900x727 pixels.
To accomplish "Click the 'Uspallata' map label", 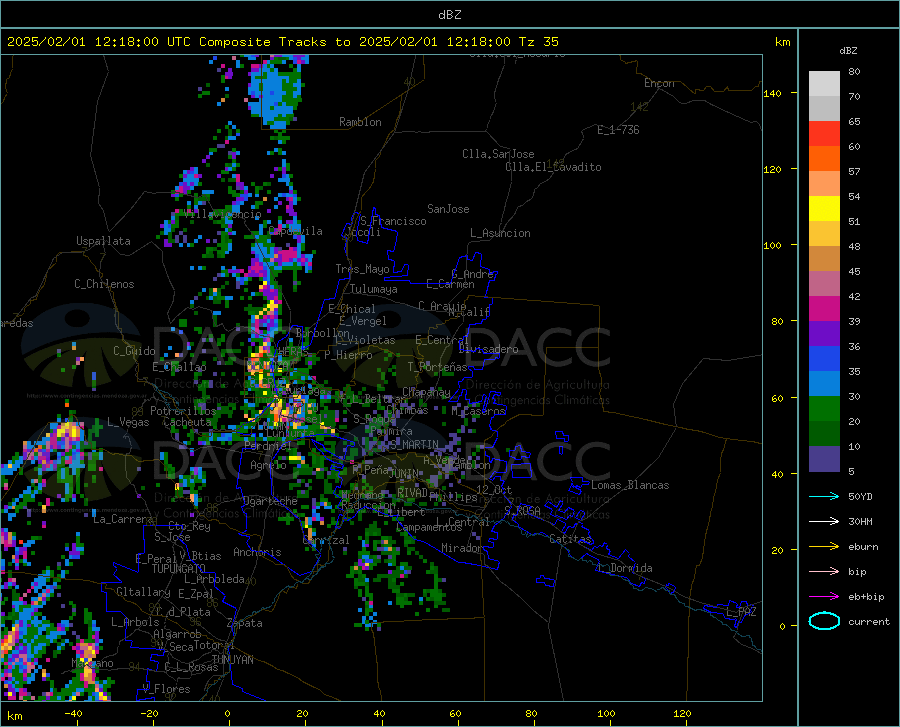I will pos(103,241).
